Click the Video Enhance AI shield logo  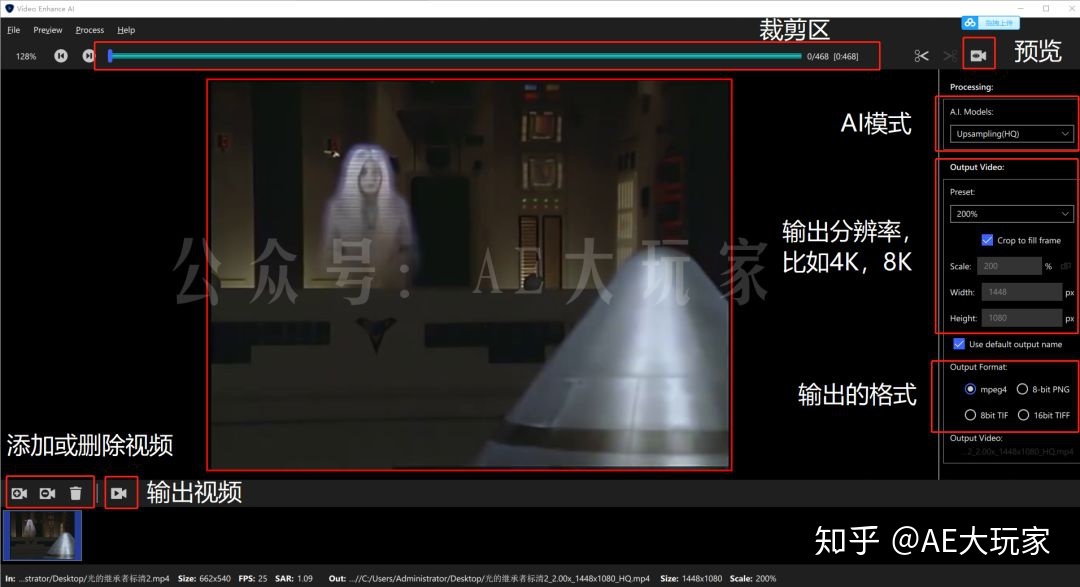9,8
